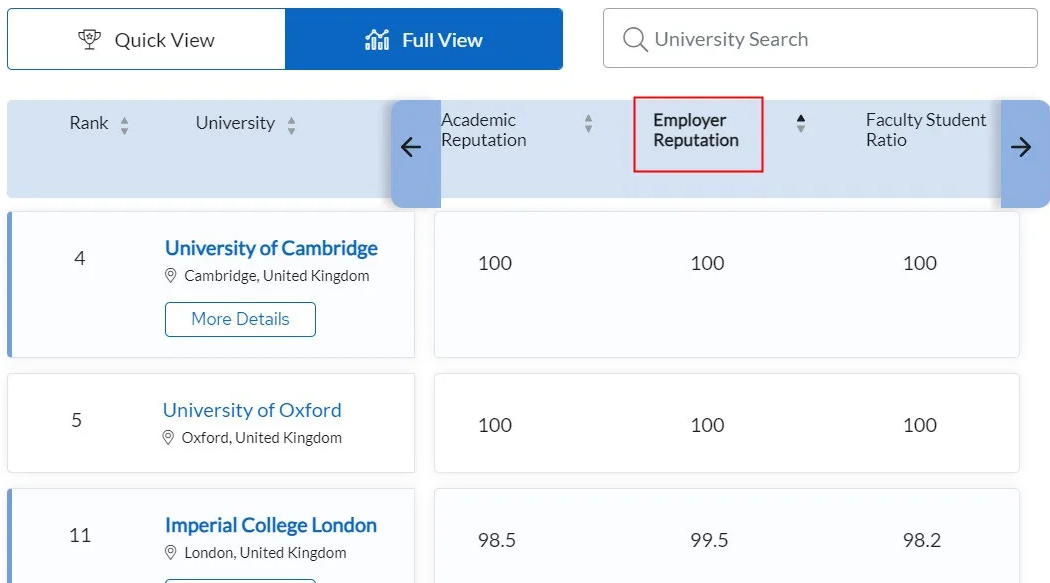Click the London, United Kingdom location text
The width and height of the screenshot is (1050, 583).
point(265,553)
